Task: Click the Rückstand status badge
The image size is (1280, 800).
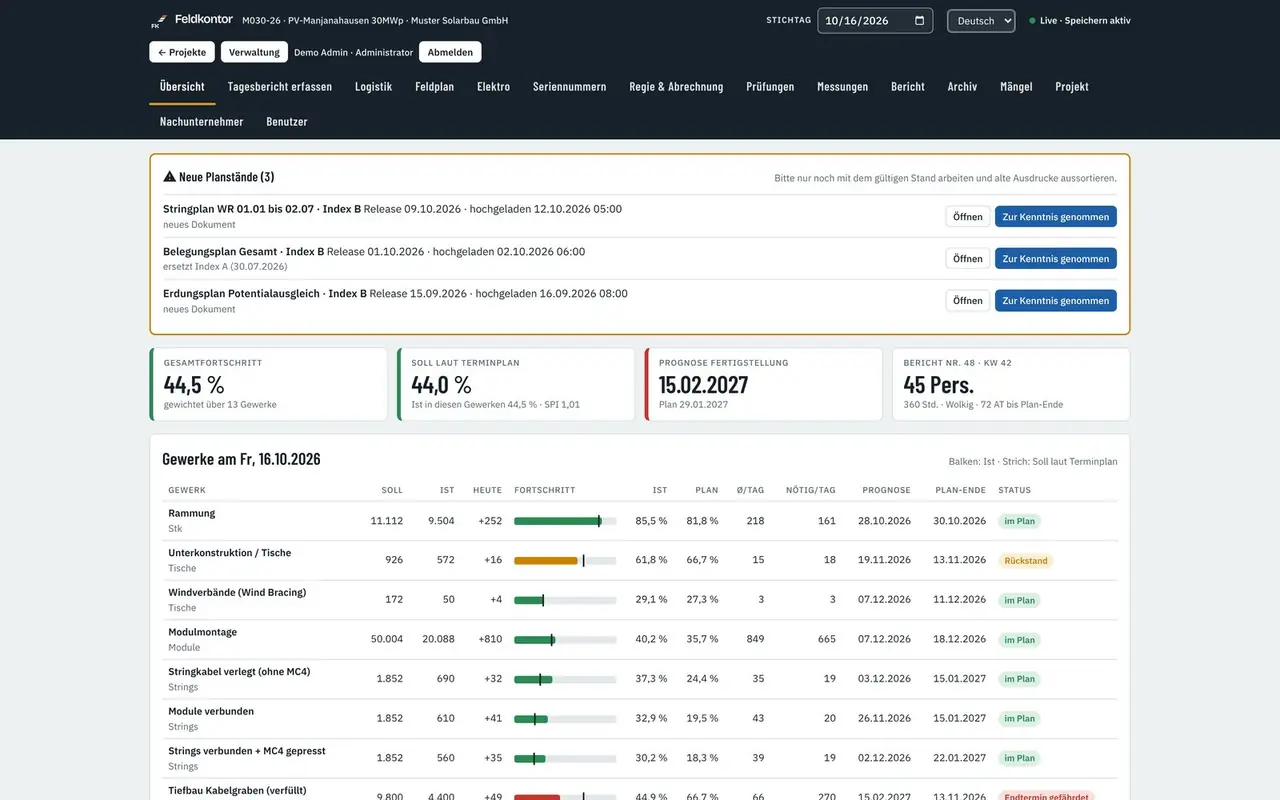Action: click(x=1026, y=561)
